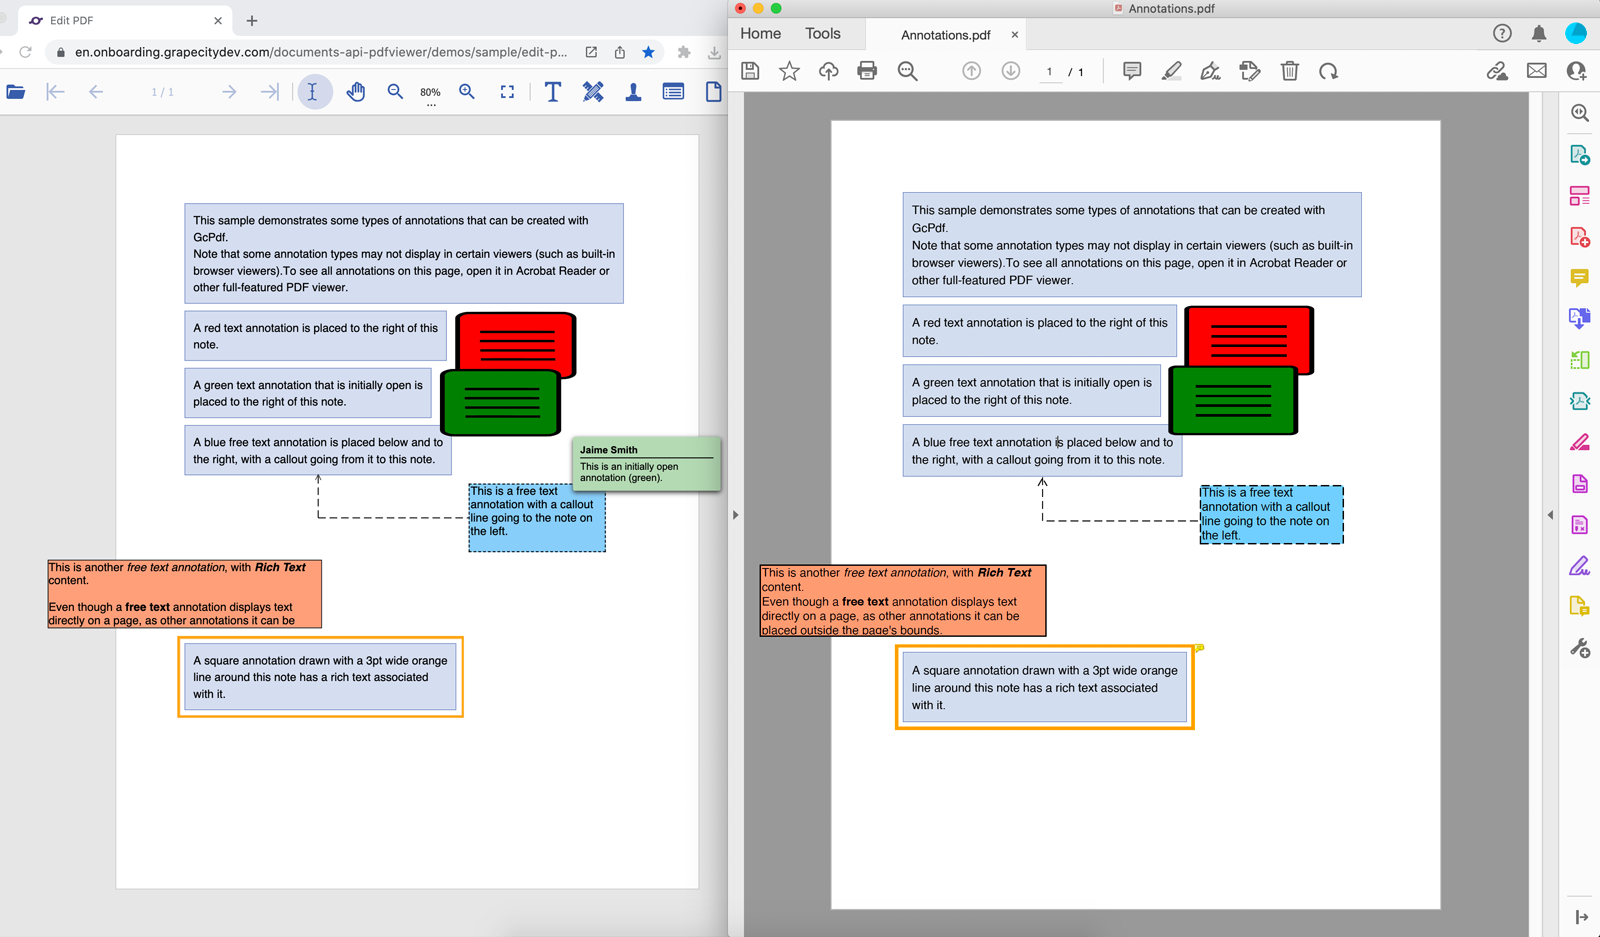The height and width of the screenshot is (937, 1600).
Task: Delete with the trash icon in Acrobat
Action: click(x=1290, y=71)
